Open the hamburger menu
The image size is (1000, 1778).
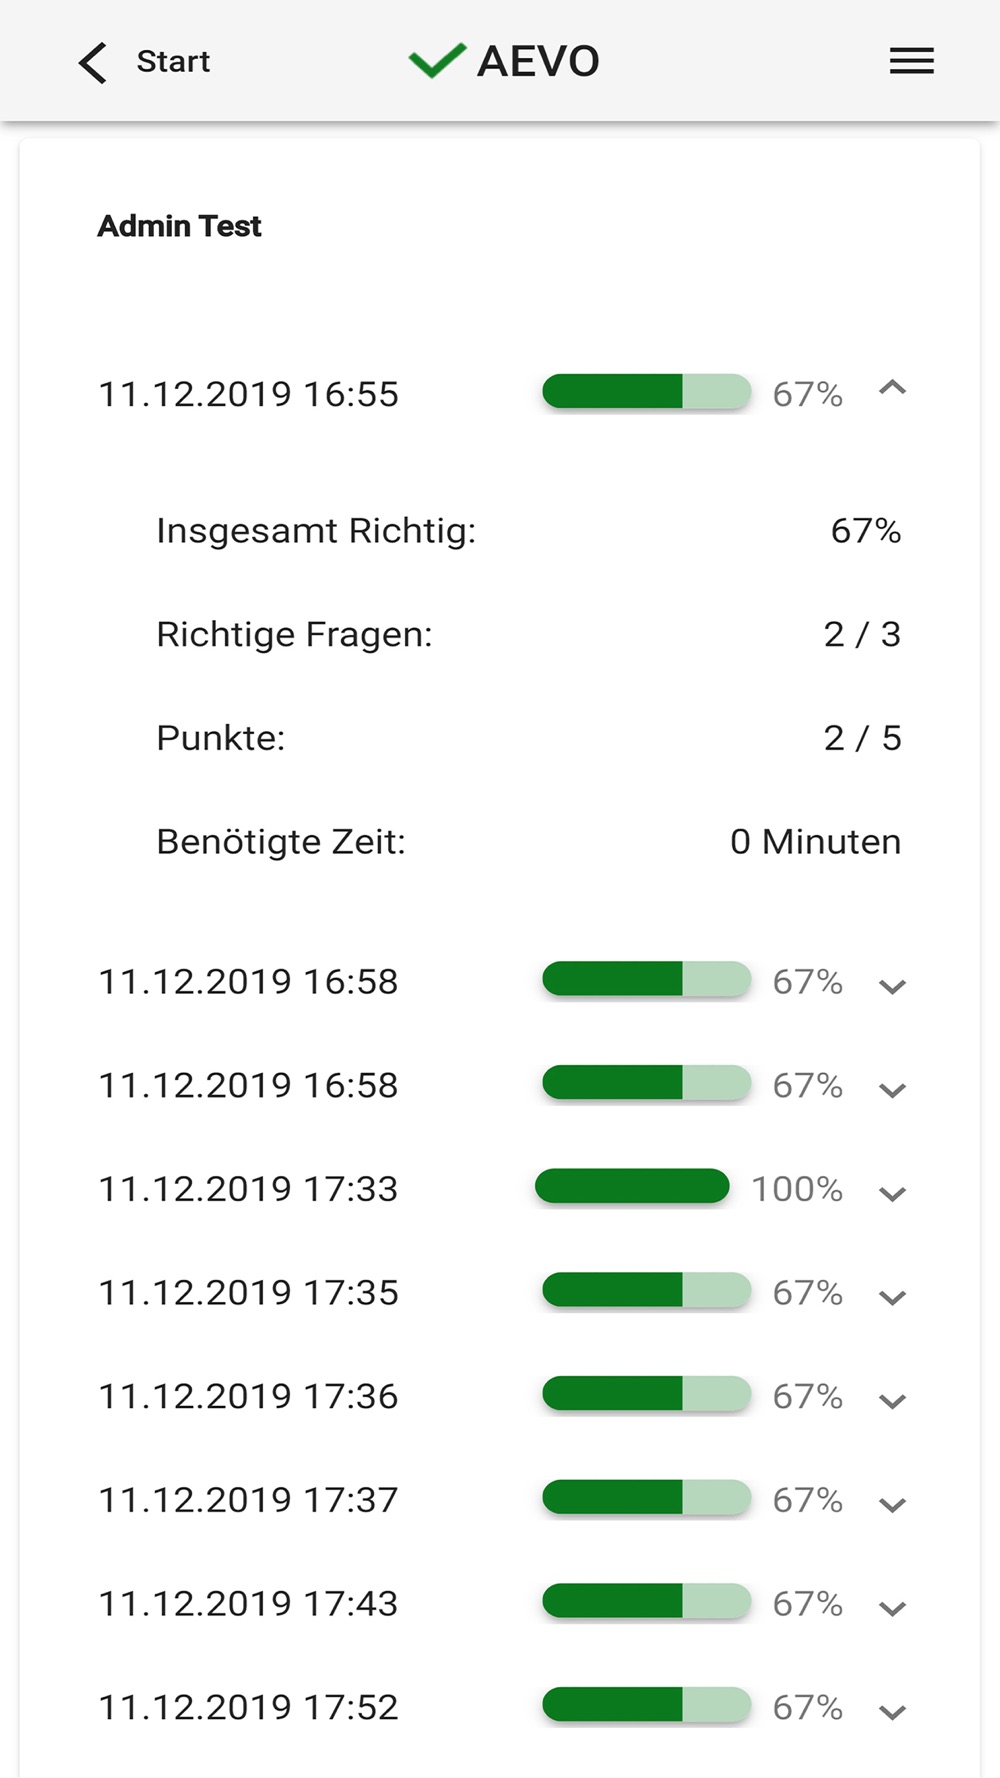[x=911, y=61]
